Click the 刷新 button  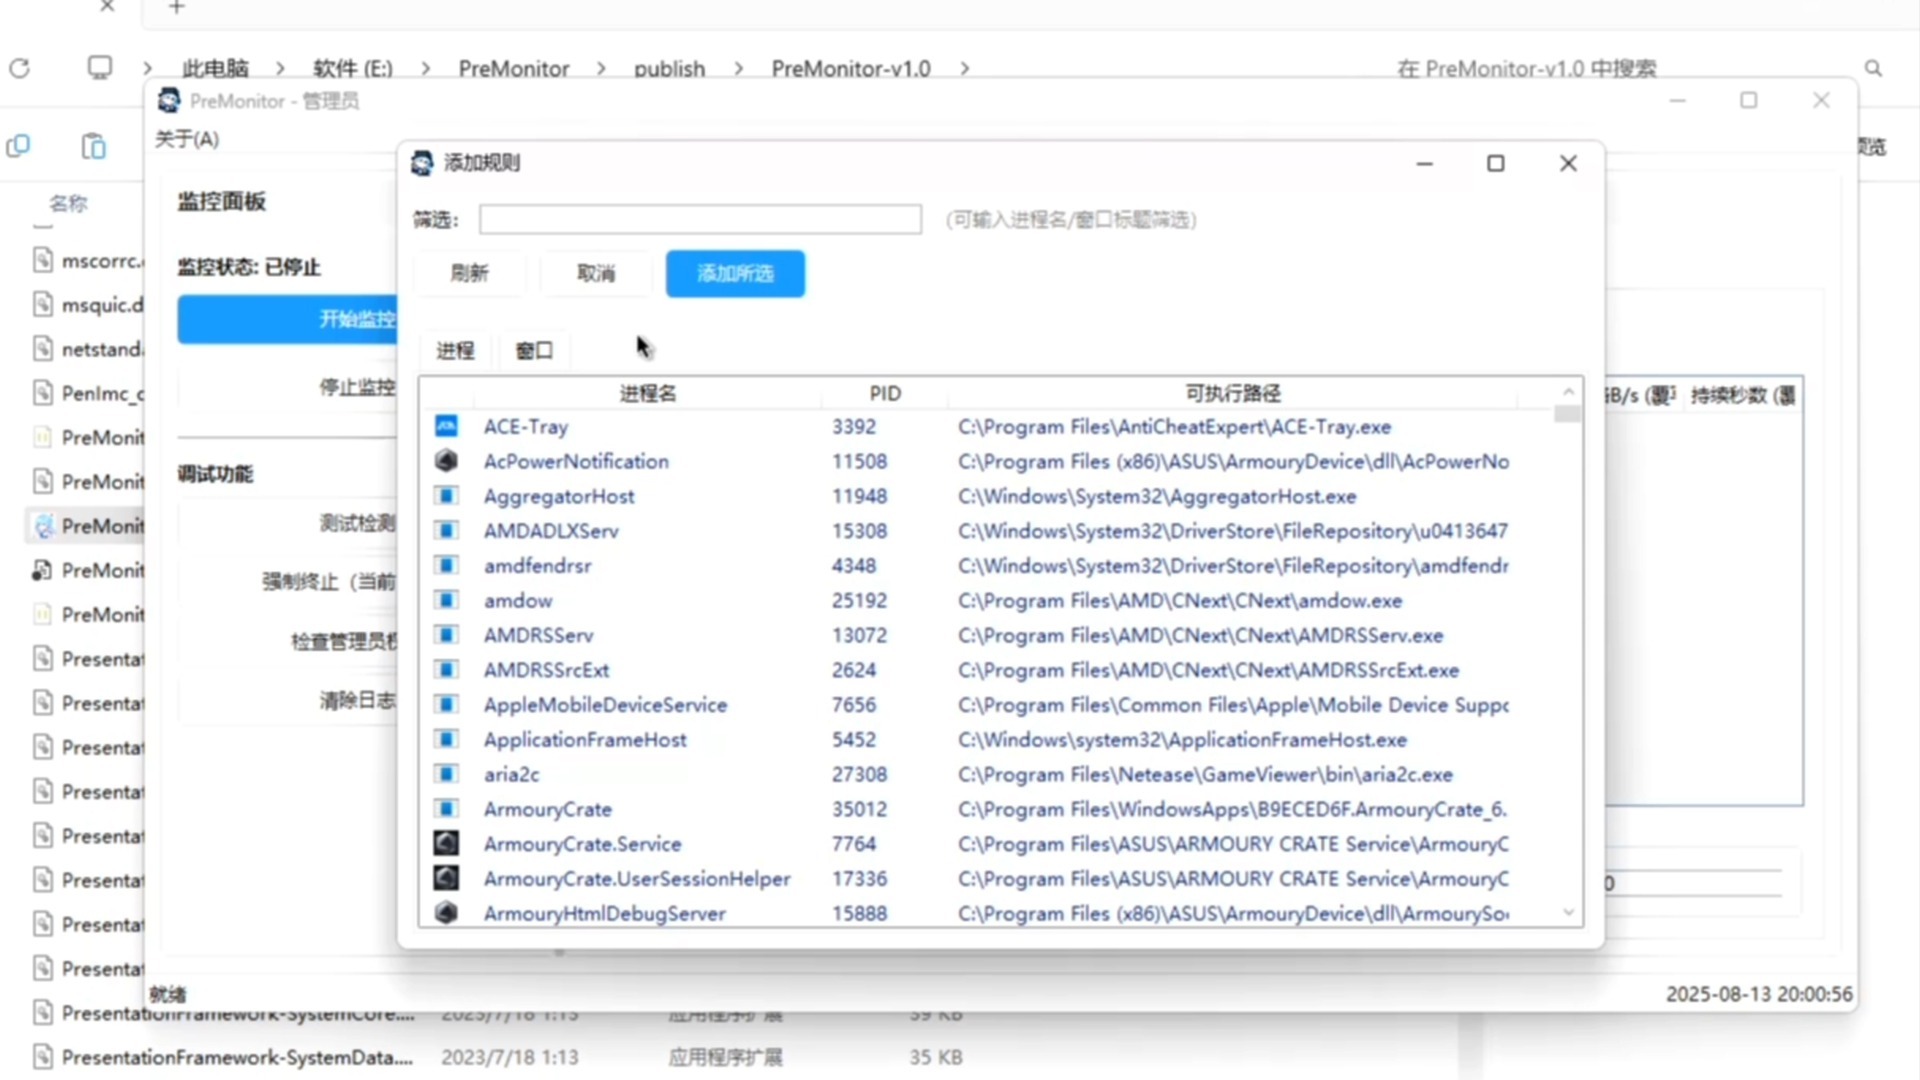[x=470, y=273]
